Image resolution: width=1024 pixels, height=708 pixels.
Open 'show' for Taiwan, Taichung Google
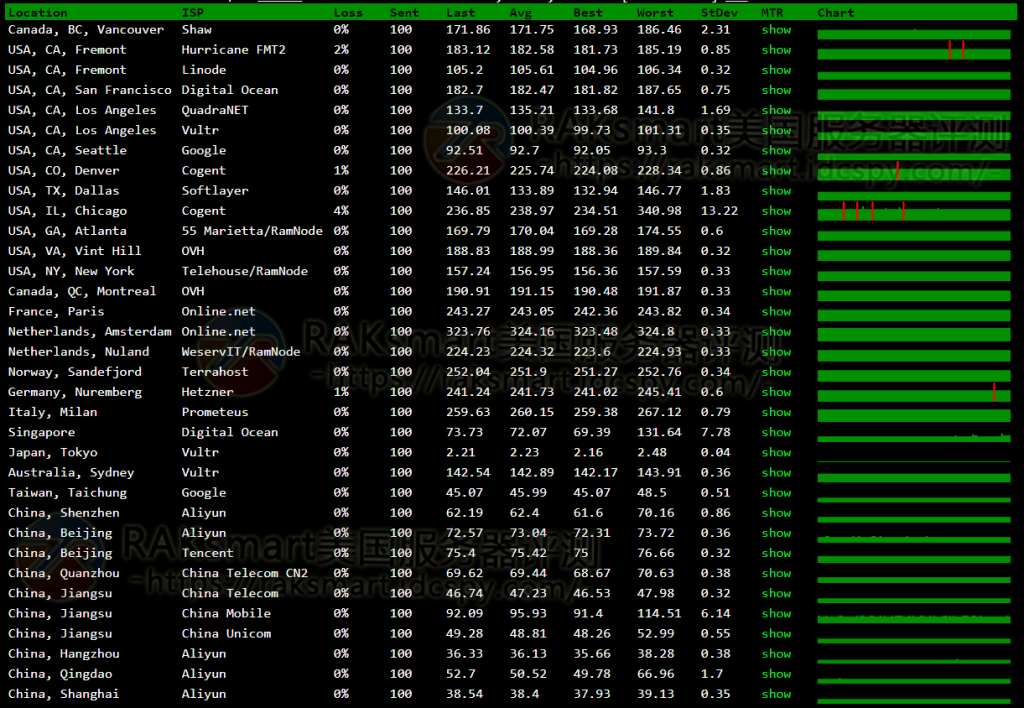click(776, 492)
